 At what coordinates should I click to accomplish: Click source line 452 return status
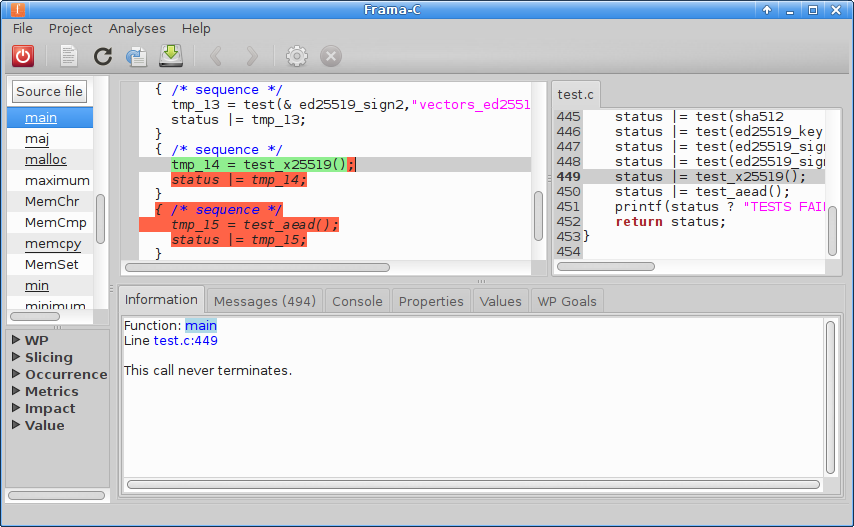coord(670,222)
